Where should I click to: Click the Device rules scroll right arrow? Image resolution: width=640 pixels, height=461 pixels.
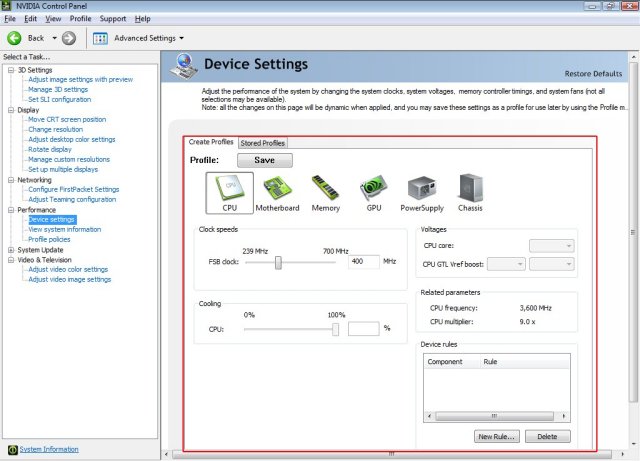(x=564, y=416)
